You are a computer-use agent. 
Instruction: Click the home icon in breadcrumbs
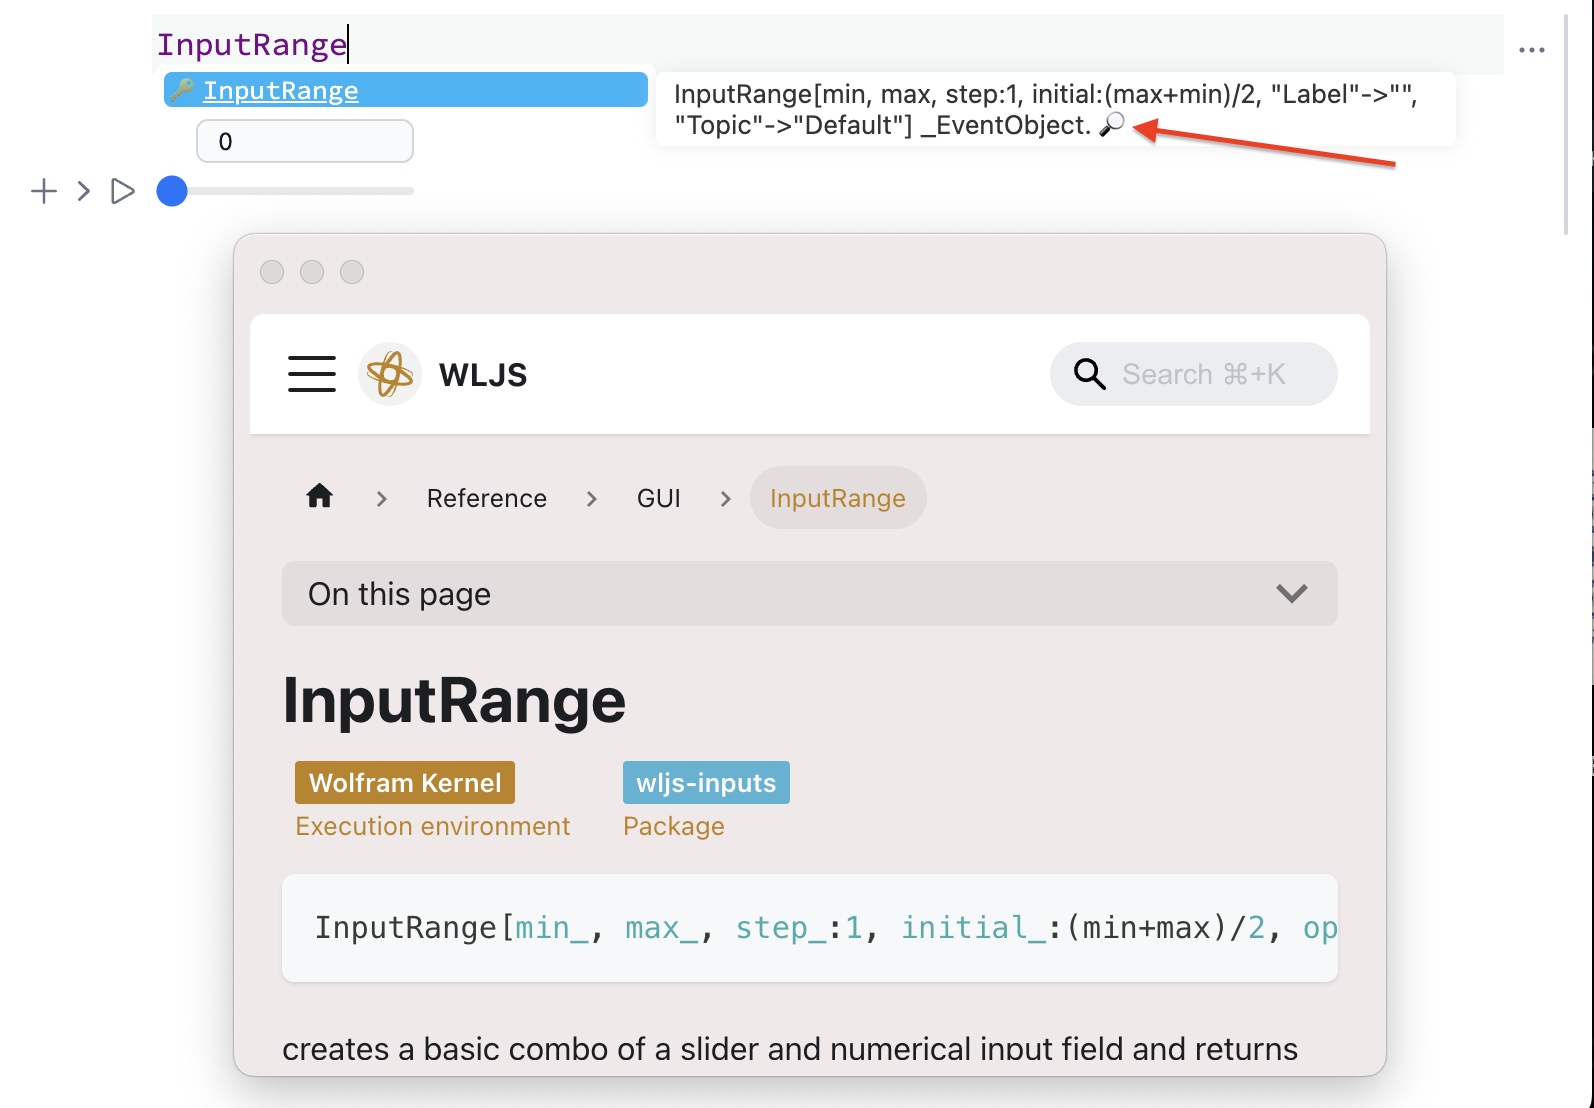[x=320, y=496]
